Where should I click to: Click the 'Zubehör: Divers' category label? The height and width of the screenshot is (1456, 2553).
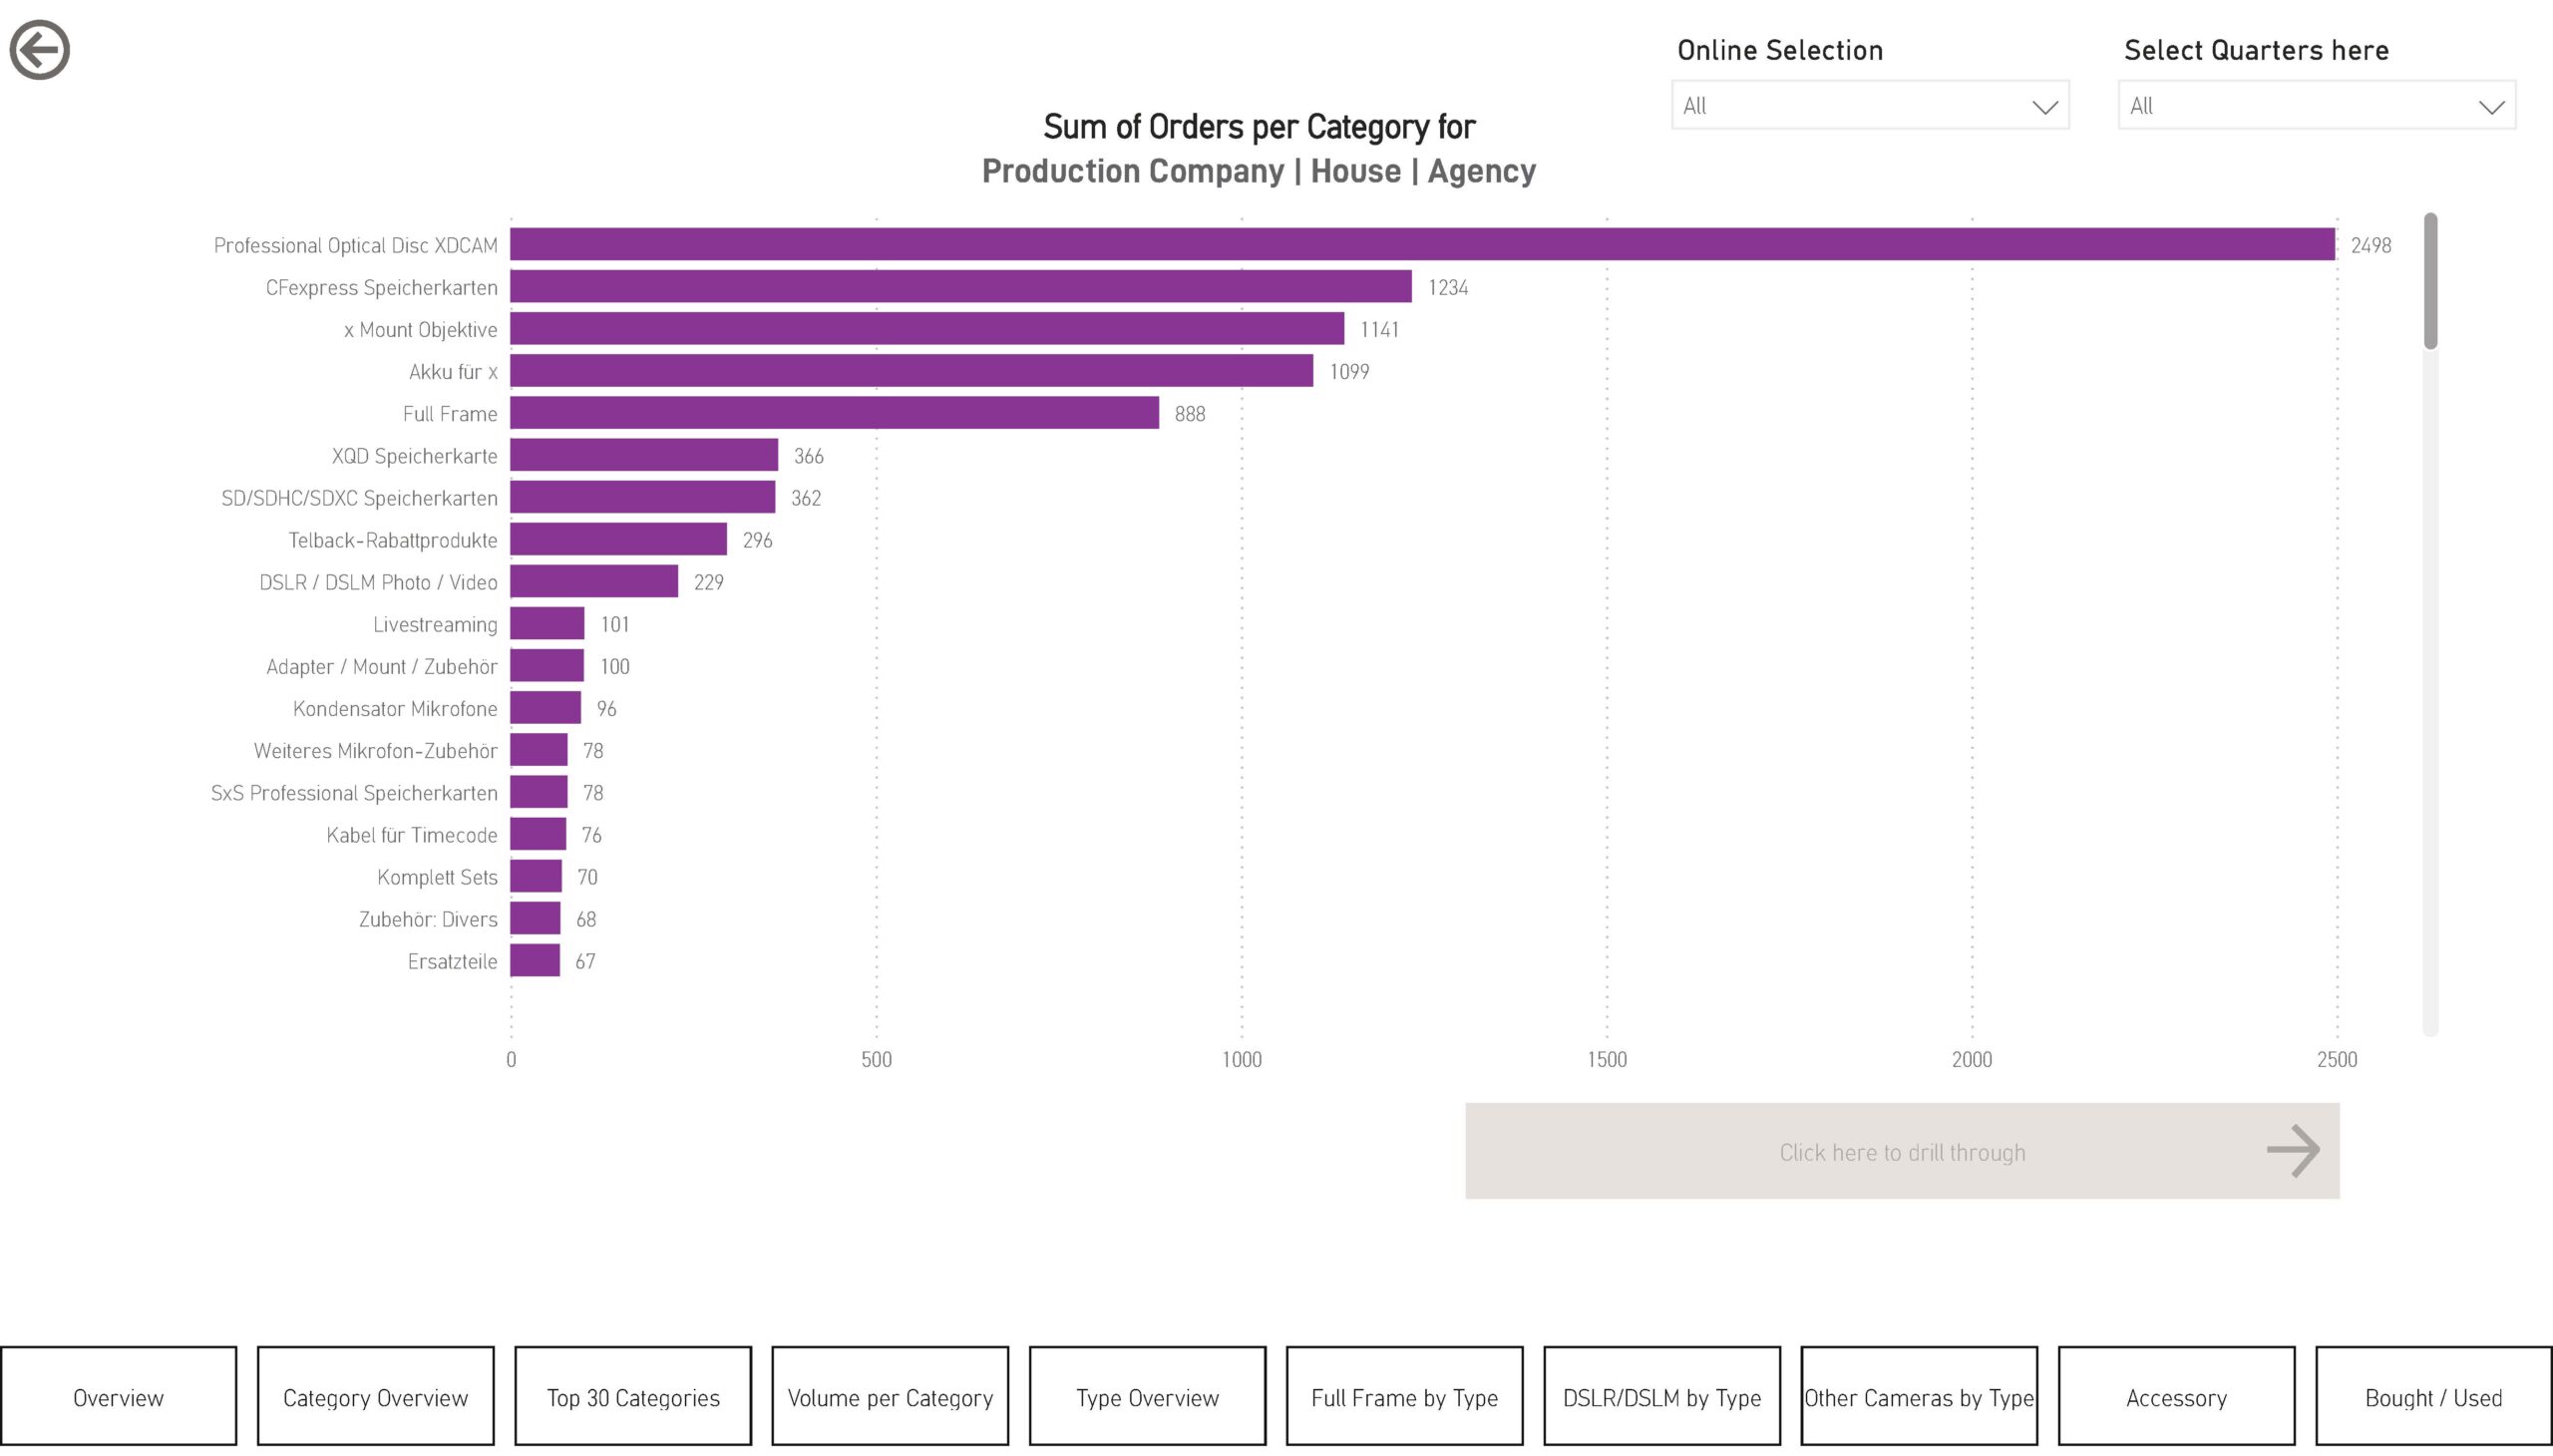pyautogui.click(x=428, y=919)
